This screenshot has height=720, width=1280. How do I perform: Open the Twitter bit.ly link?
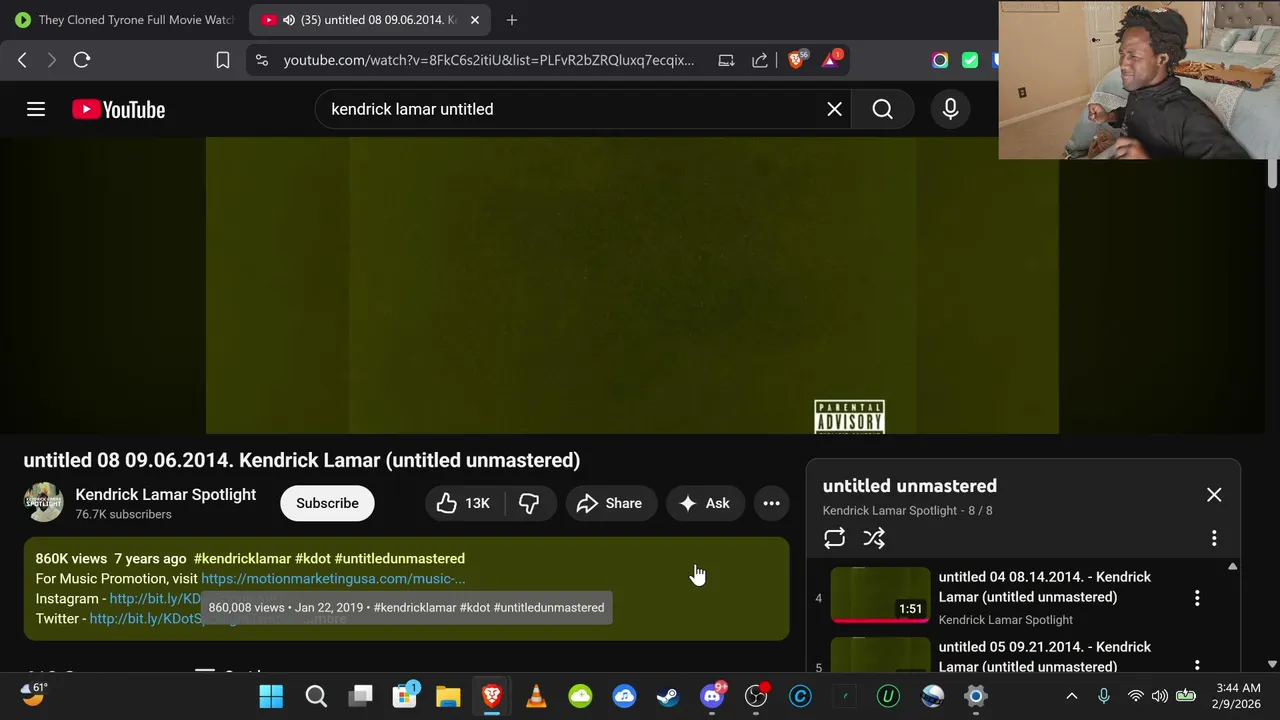145,618
